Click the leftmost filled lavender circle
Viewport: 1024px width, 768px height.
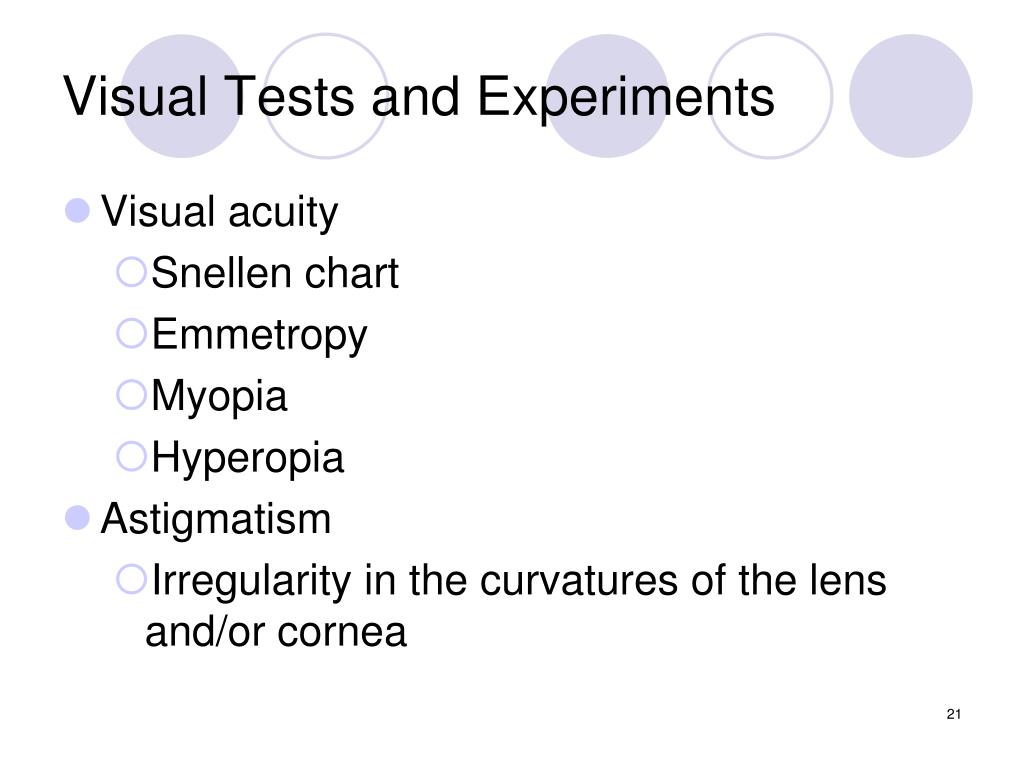coord(182,96)
